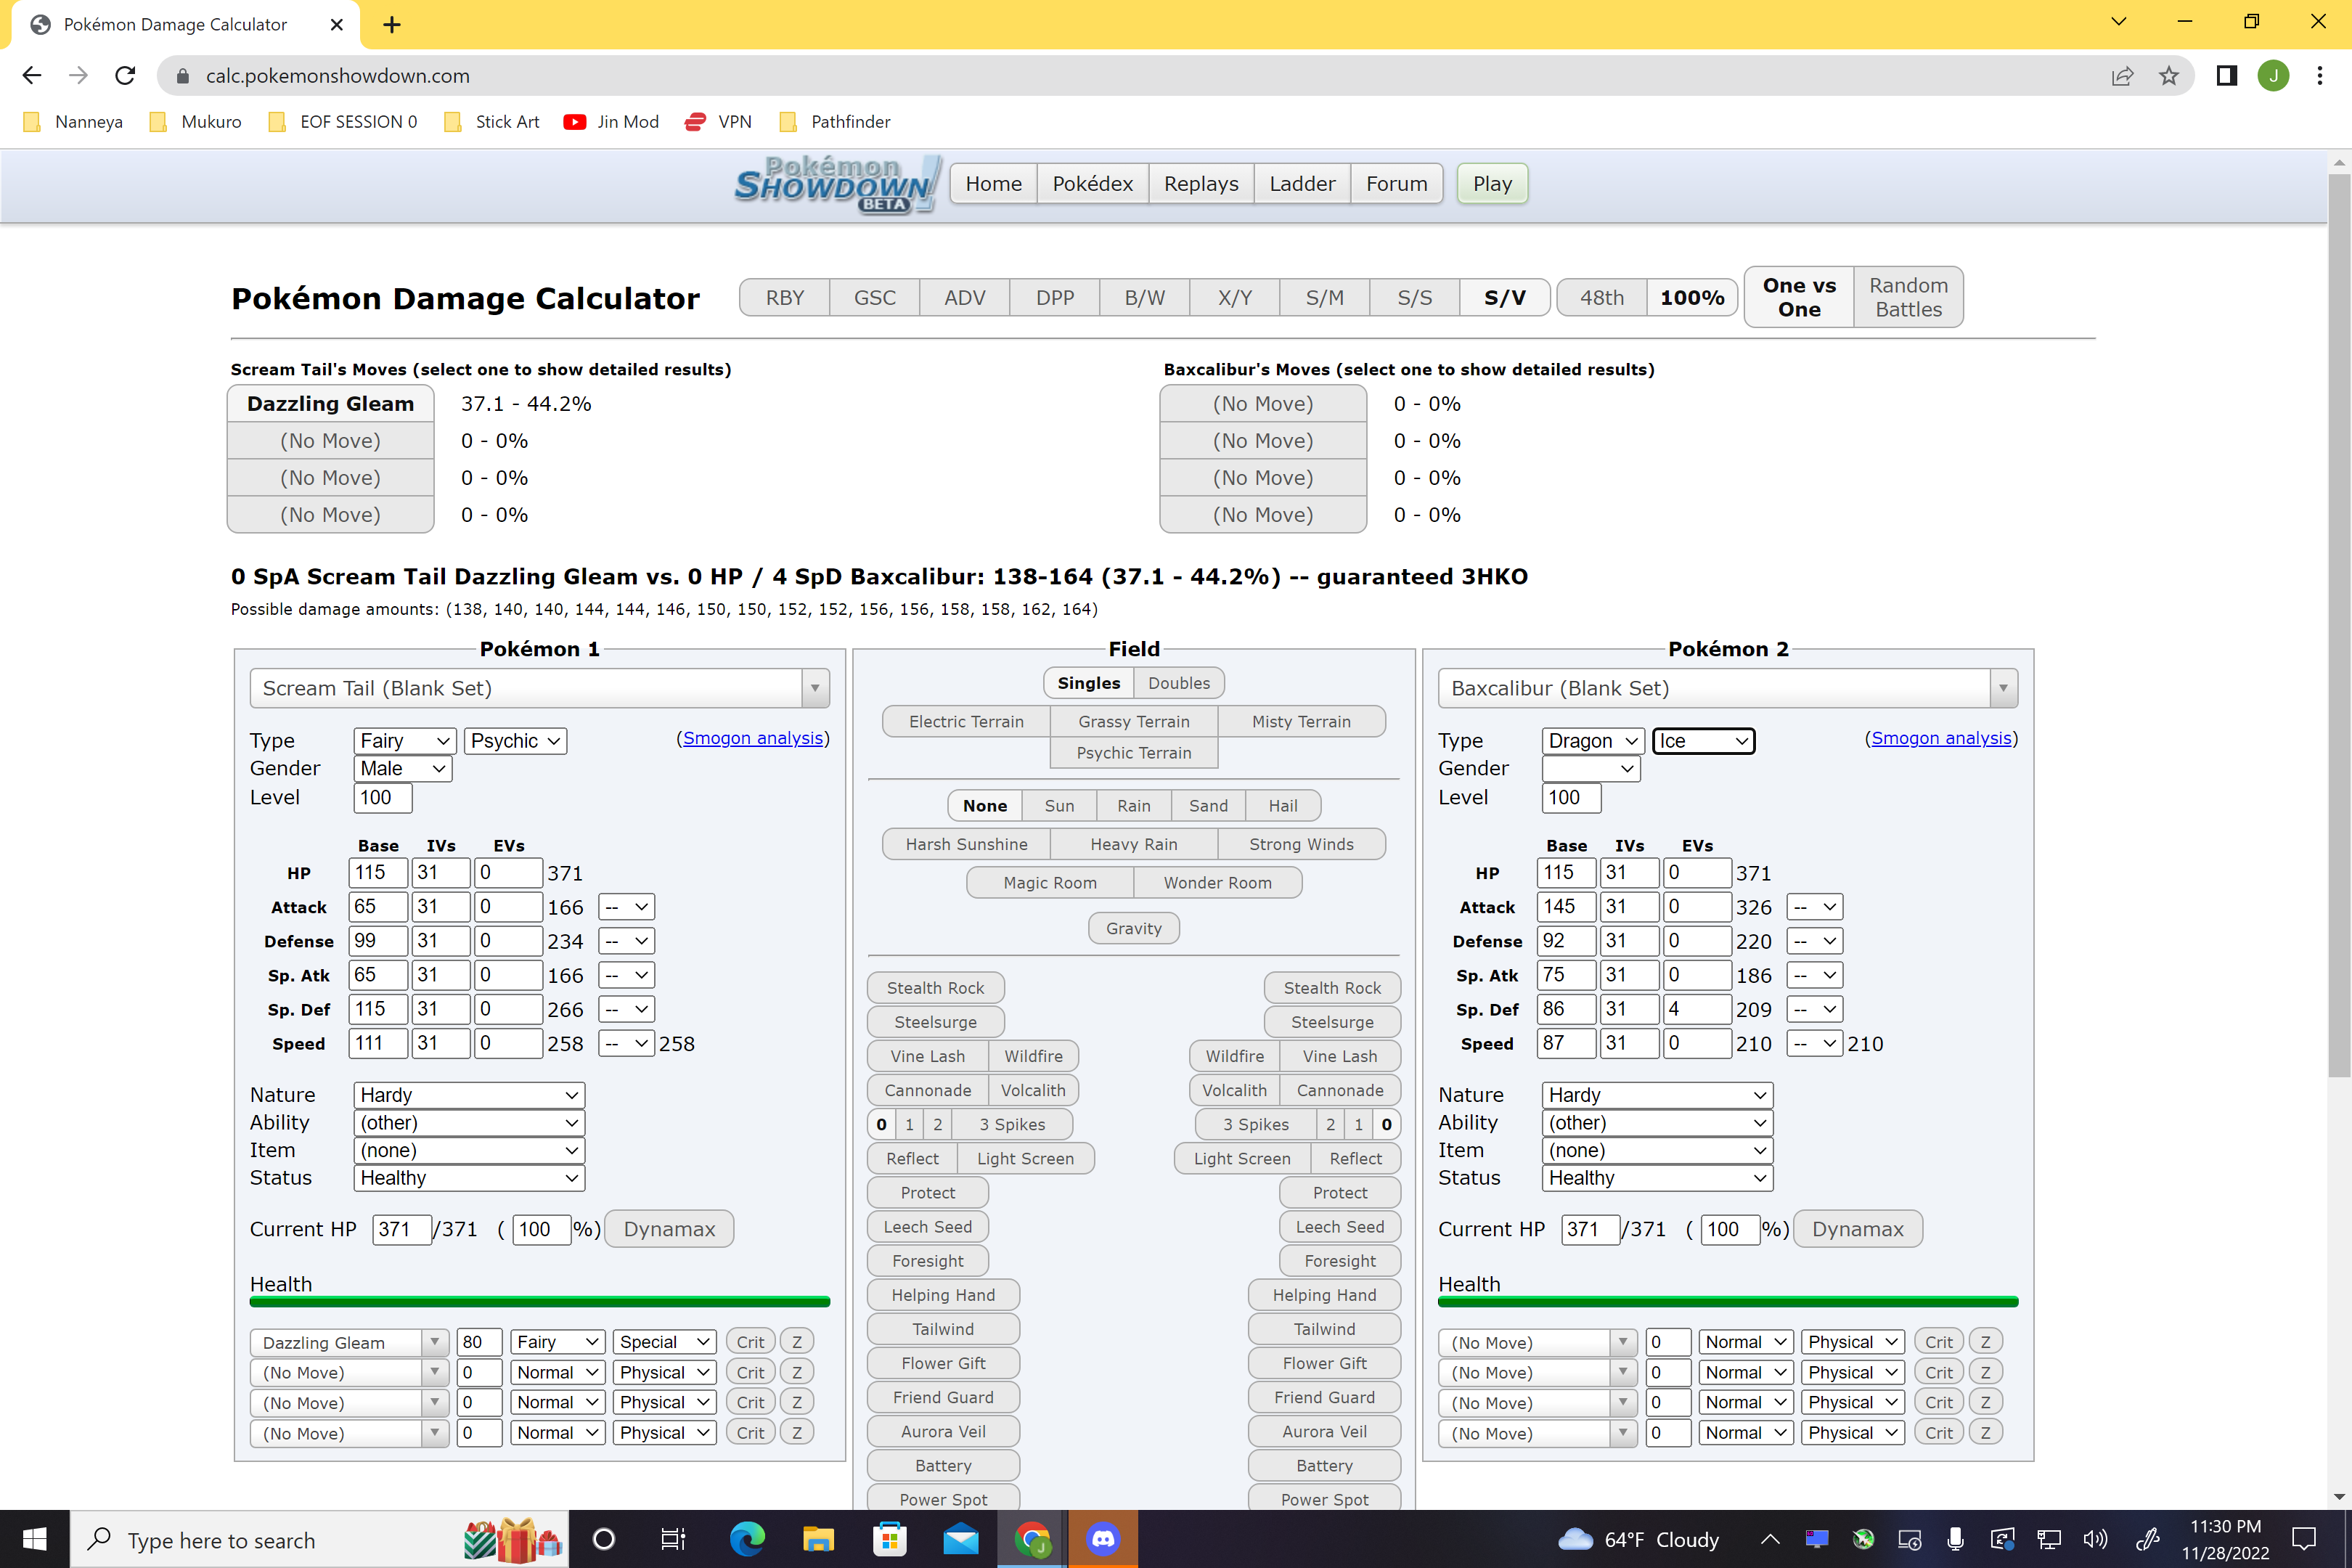Select Sand weather
2352x1568 pixels.
coord(1208,805)
